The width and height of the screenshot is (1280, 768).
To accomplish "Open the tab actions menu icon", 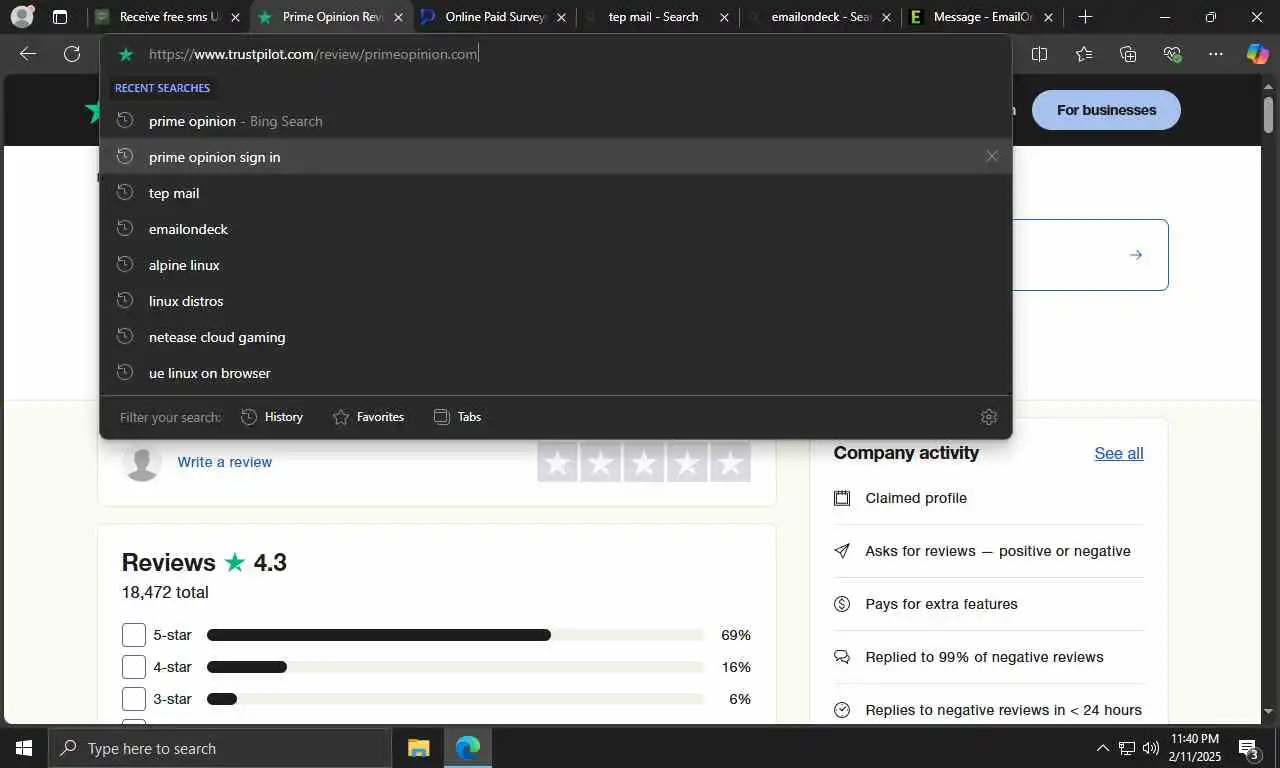I will (x=60, y=17).
